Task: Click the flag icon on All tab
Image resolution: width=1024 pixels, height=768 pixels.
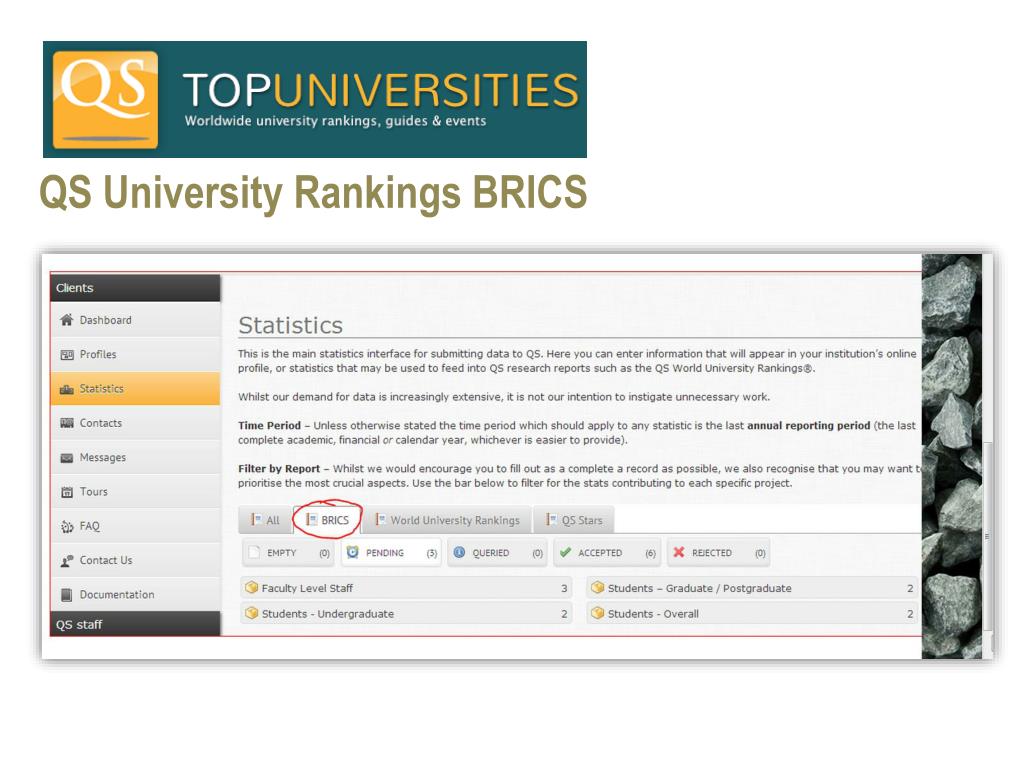Action: [x=257, y=520]
